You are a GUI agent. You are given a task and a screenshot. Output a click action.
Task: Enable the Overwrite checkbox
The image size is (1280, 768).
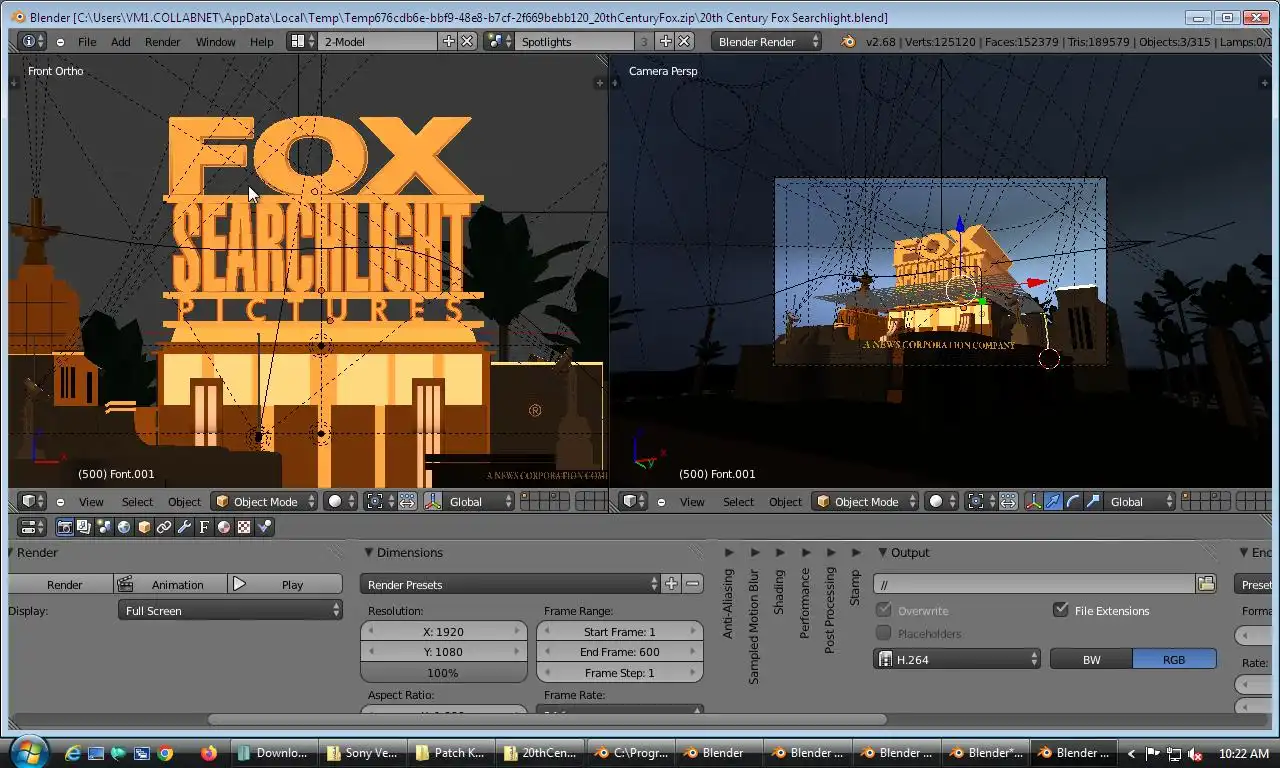pyautogui.click(x=883, y=610)
